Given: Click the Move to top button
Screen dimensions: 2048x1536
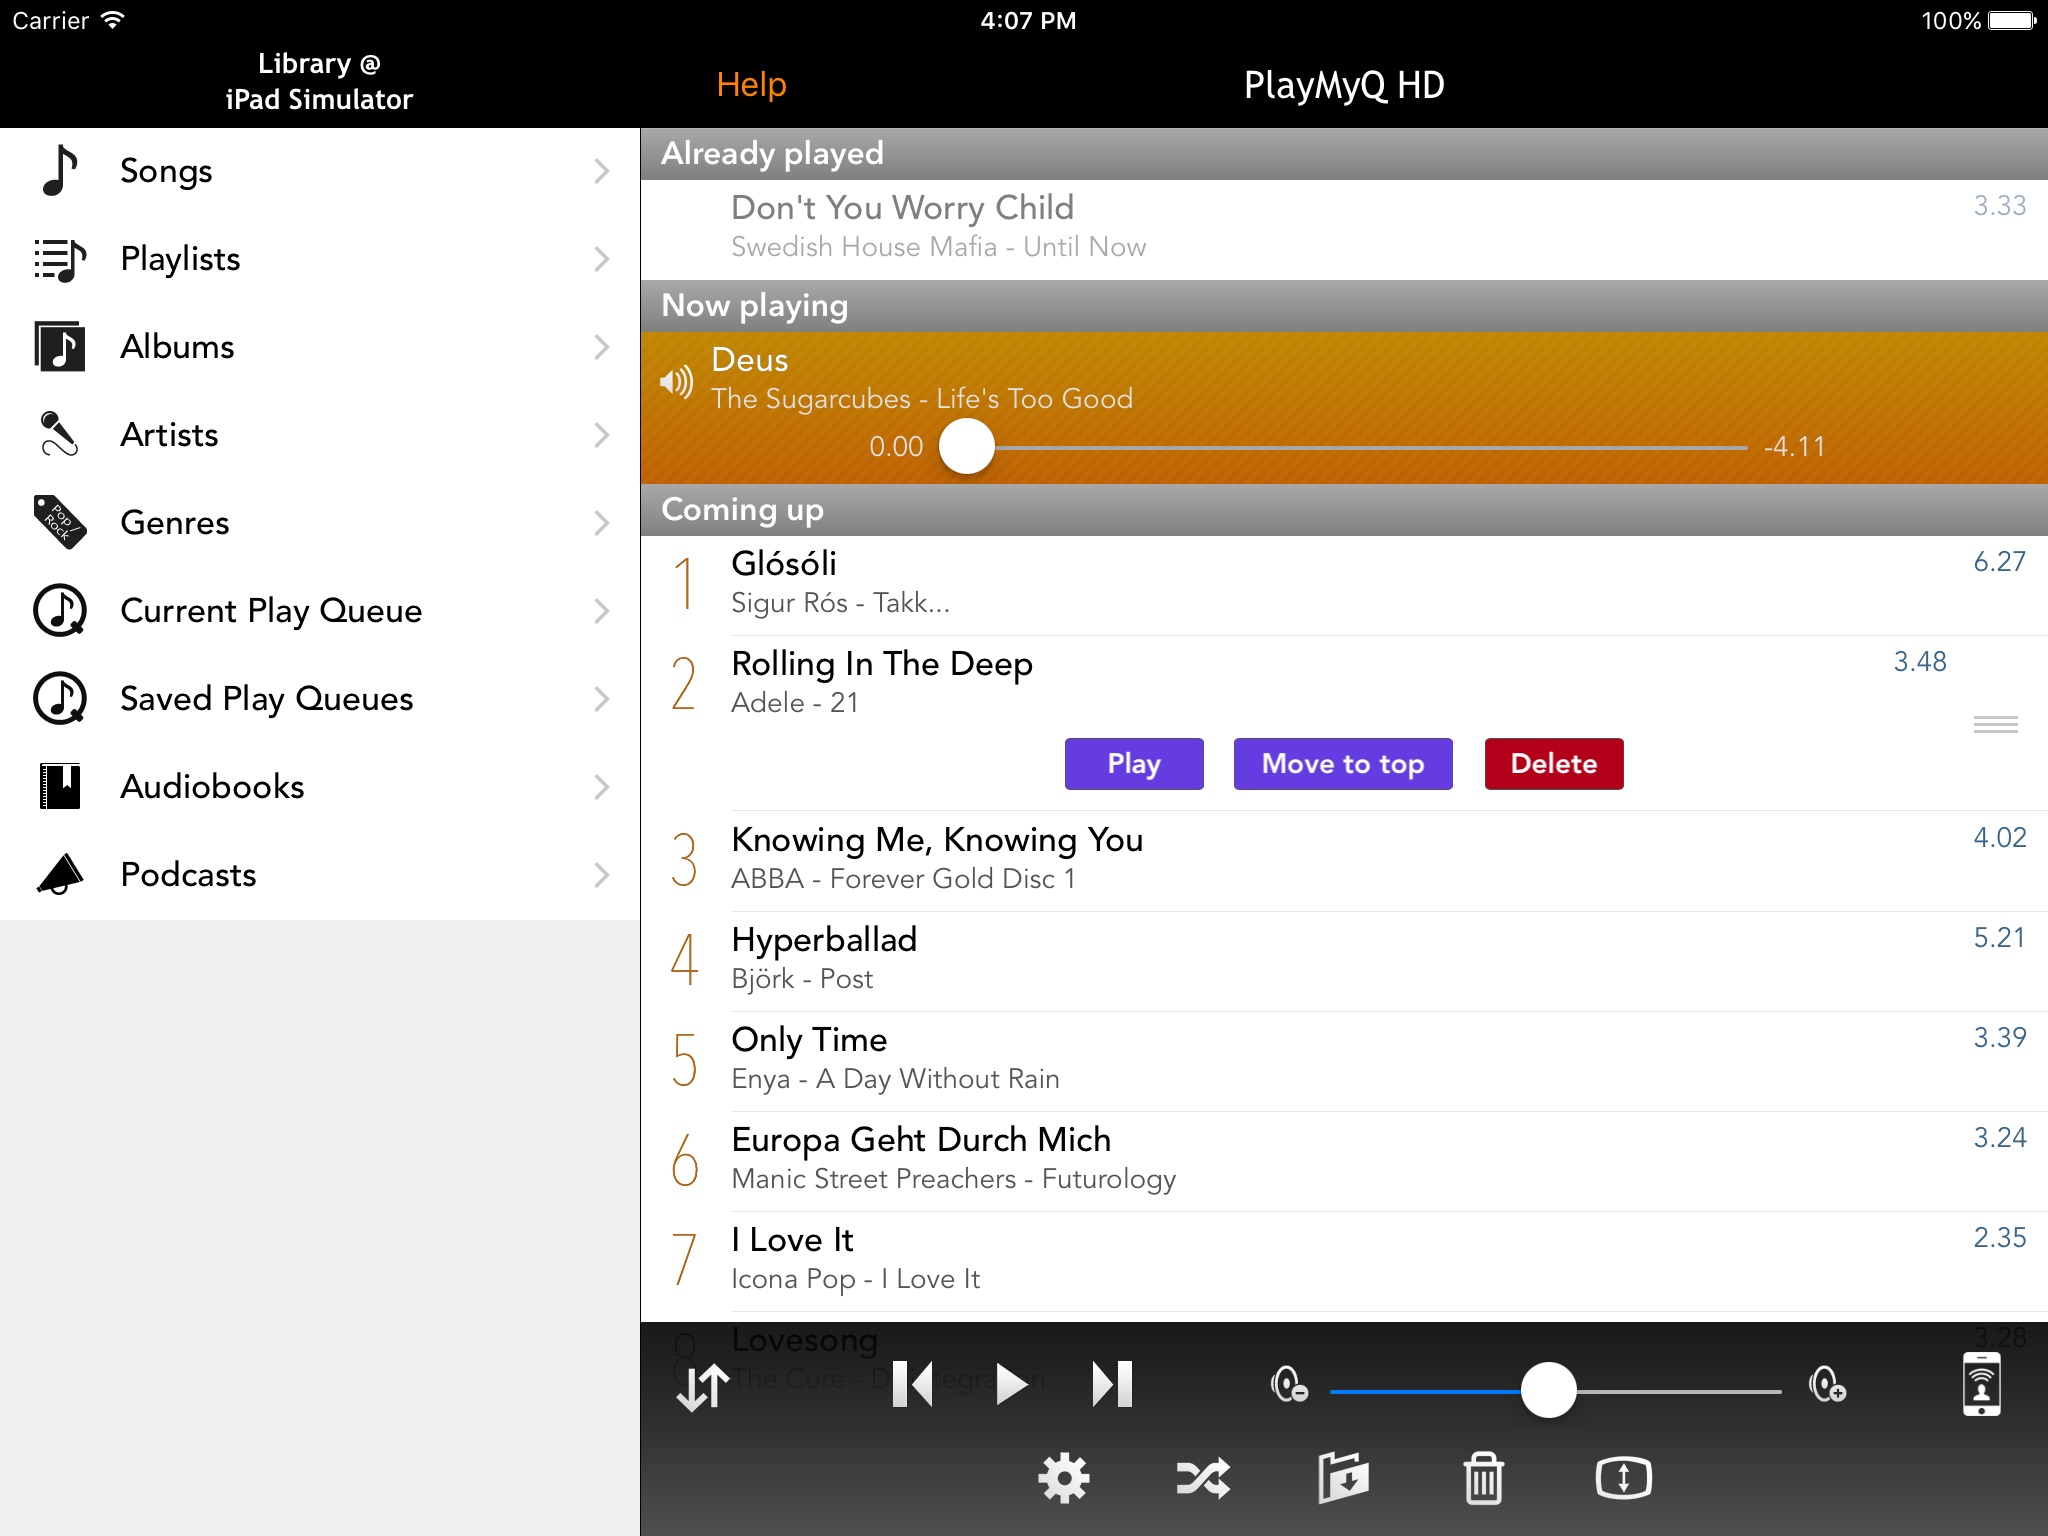Looking at the screenshot, I should pyautogui.click(x=1342, y=764).
